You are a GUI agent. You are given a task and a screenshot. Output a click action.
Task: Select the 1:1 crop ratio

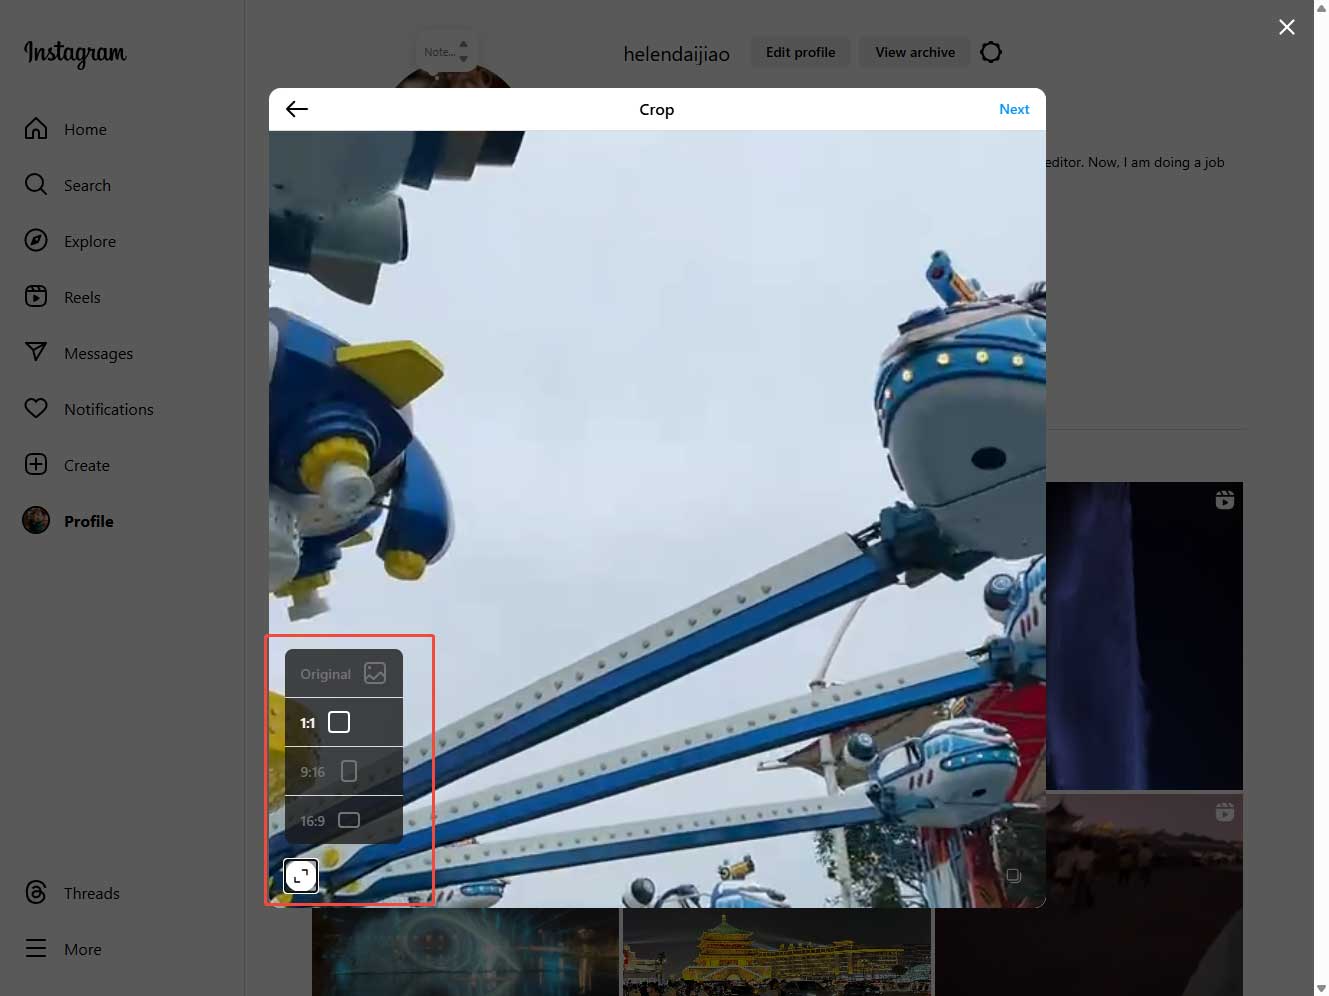(340, 722)
